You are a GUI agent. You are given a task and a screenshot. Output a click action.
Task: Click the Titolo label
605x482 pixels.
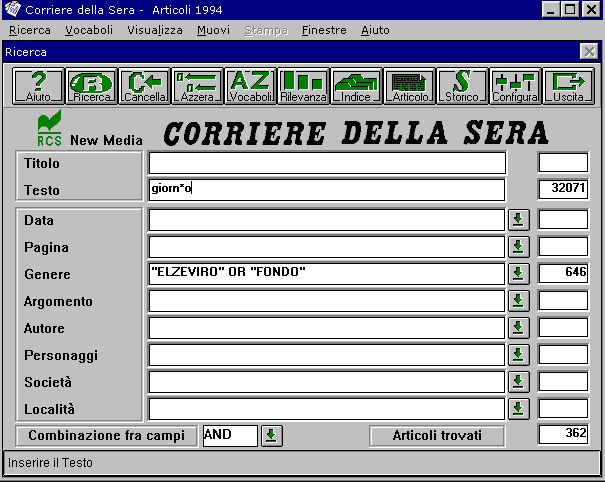click(42, 164)
